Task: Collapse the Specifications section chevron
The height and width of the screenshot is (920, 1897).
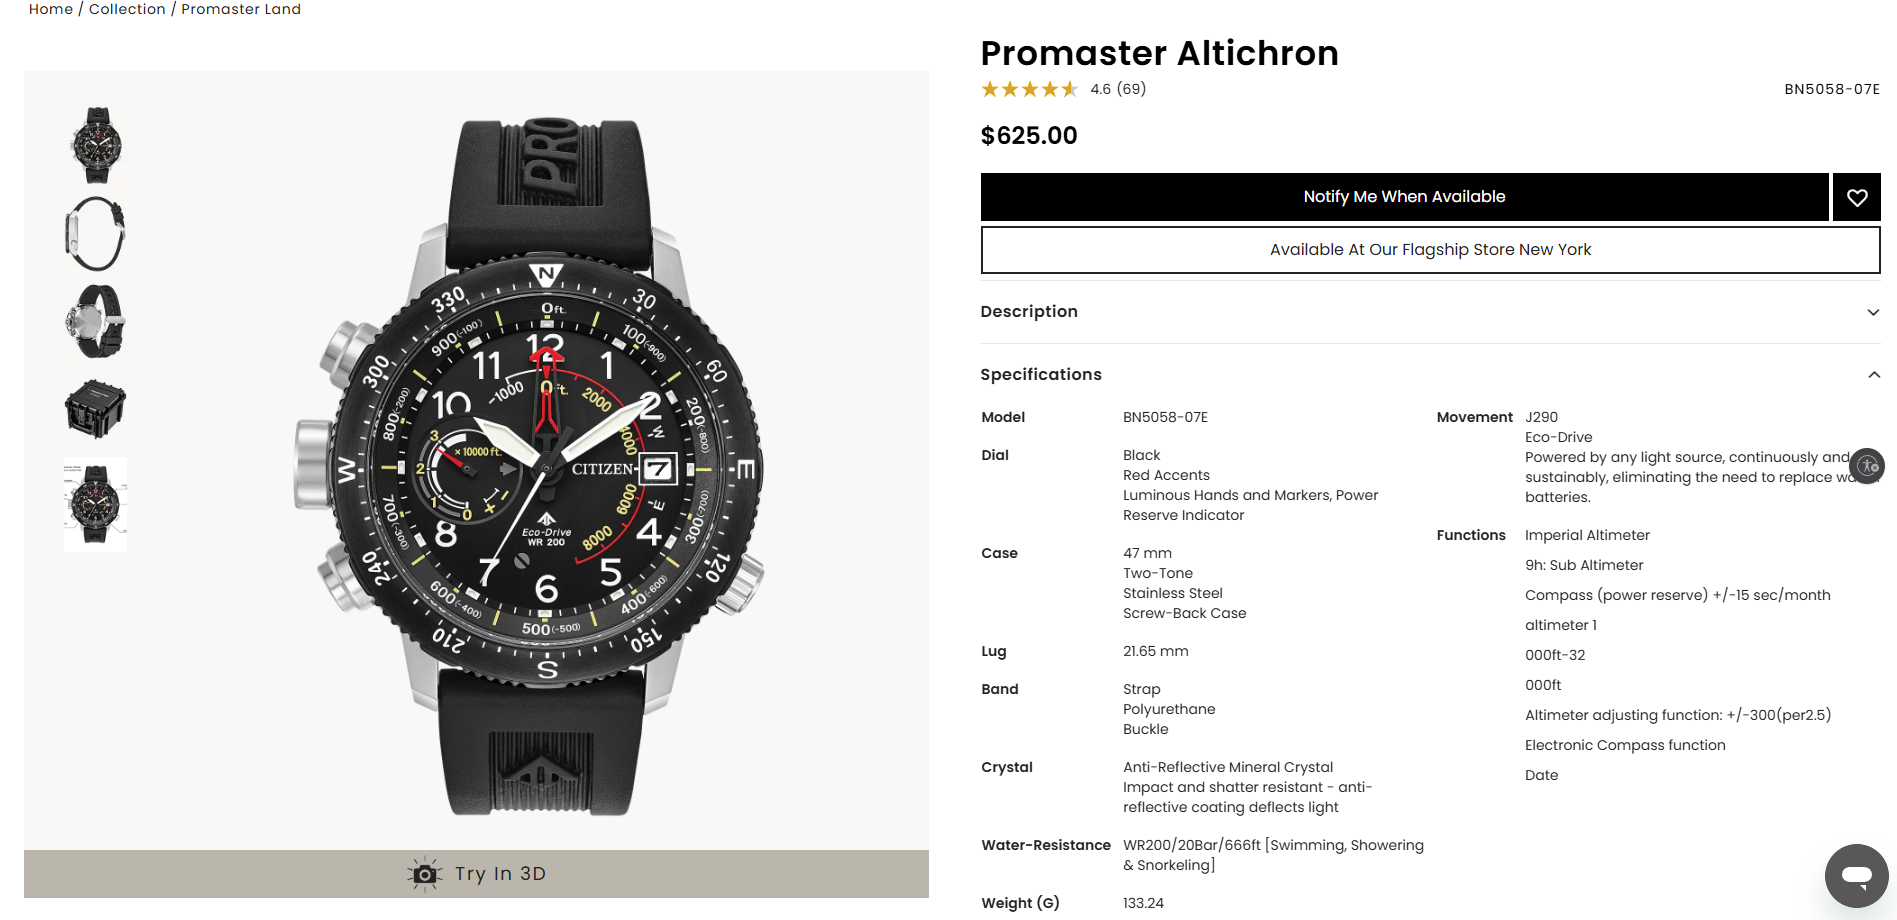Action: 1873,375
